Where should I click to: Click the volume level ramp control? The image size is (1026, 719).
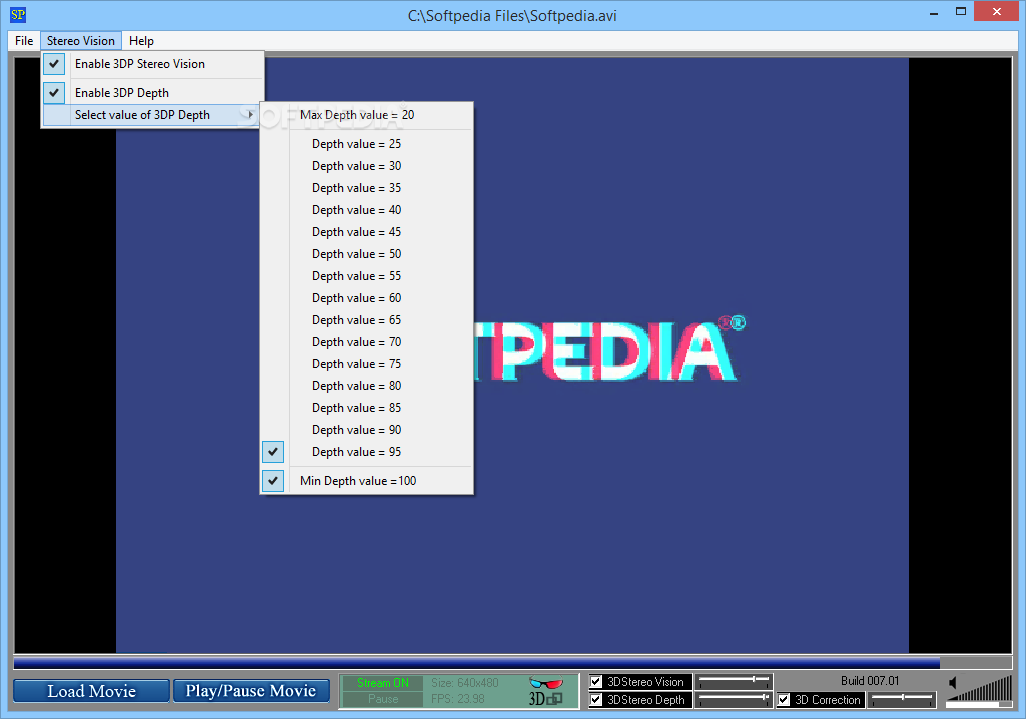point(980,692)
